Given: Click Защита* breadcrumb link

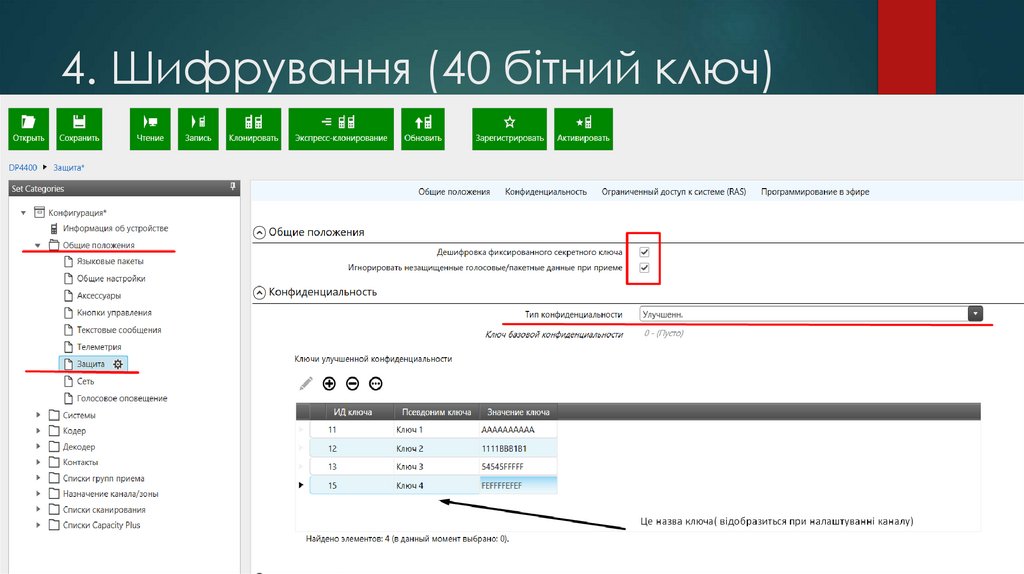Looking at the screenshot, I should (x=69, y=168).
